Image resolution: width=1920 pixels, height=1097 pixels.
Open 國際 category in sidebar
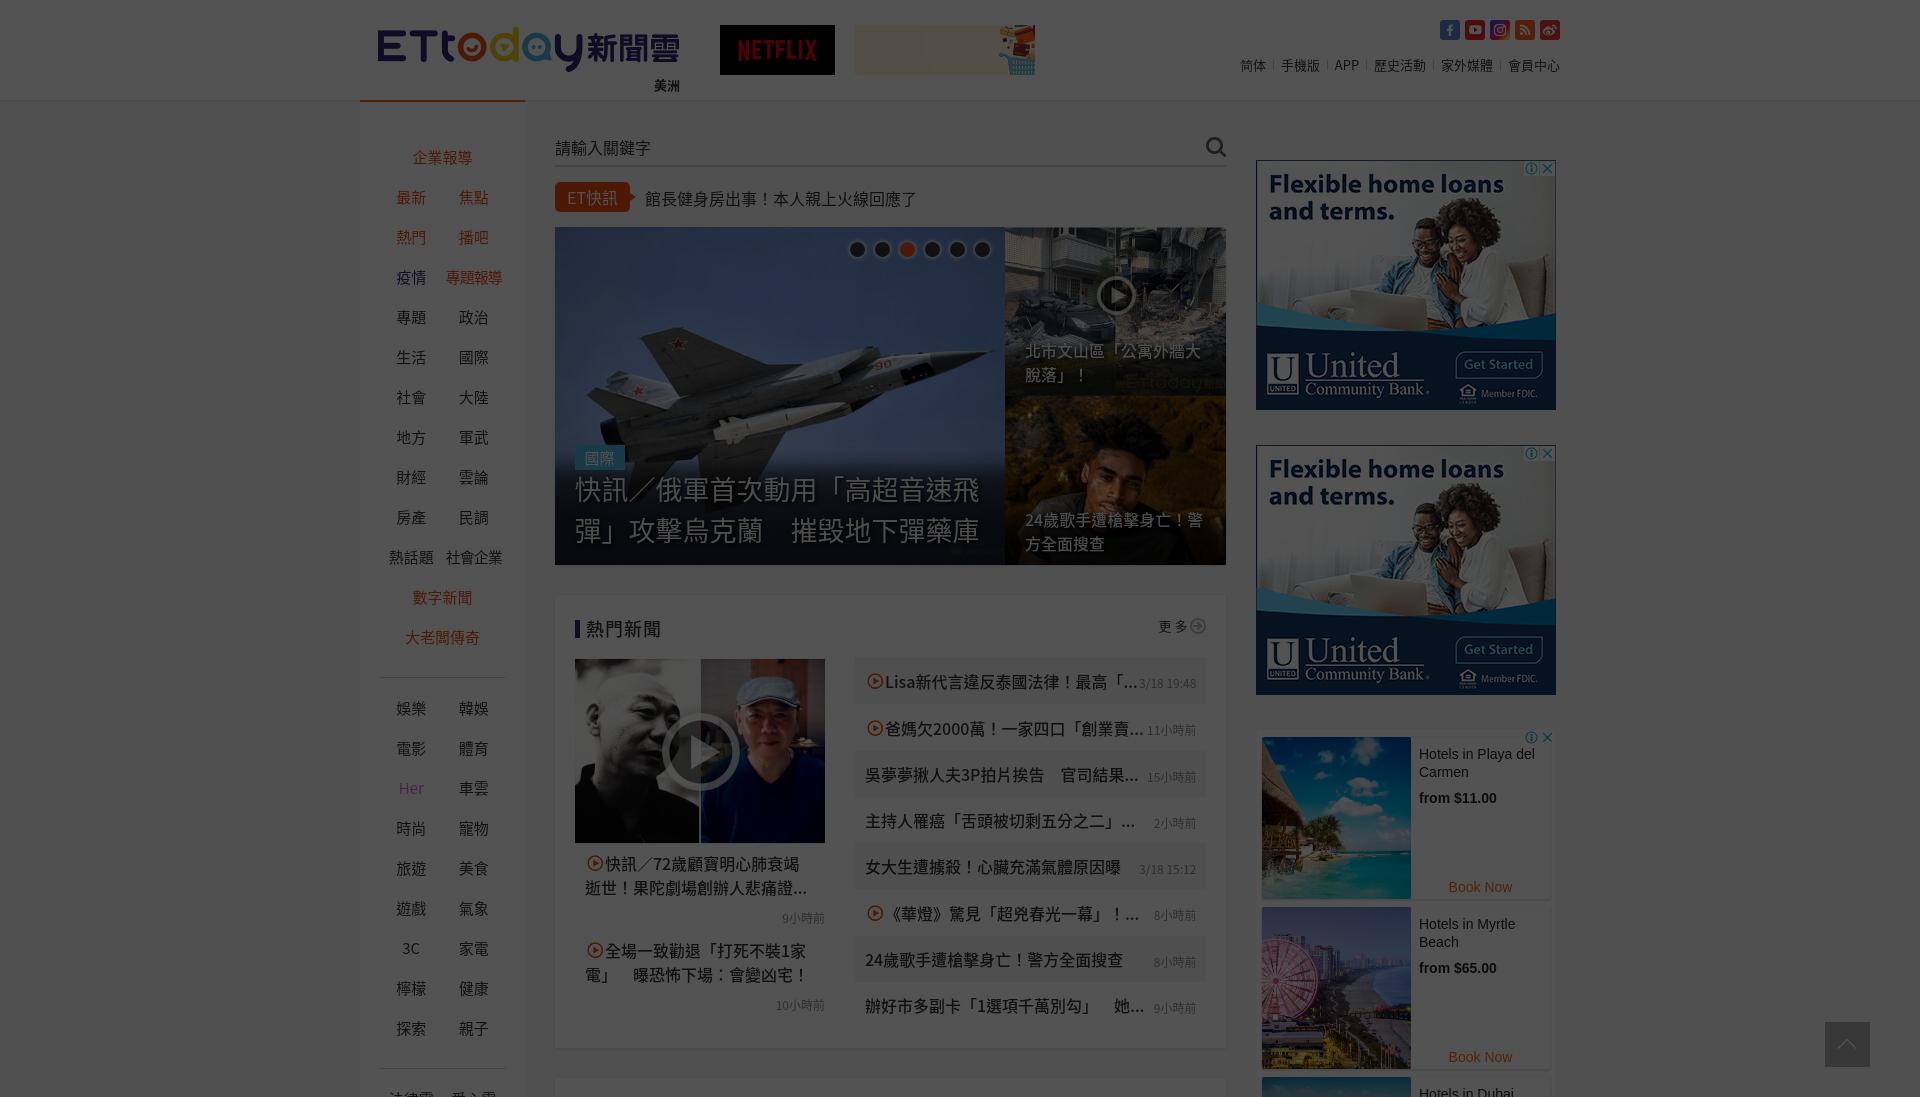click(473, 357)
